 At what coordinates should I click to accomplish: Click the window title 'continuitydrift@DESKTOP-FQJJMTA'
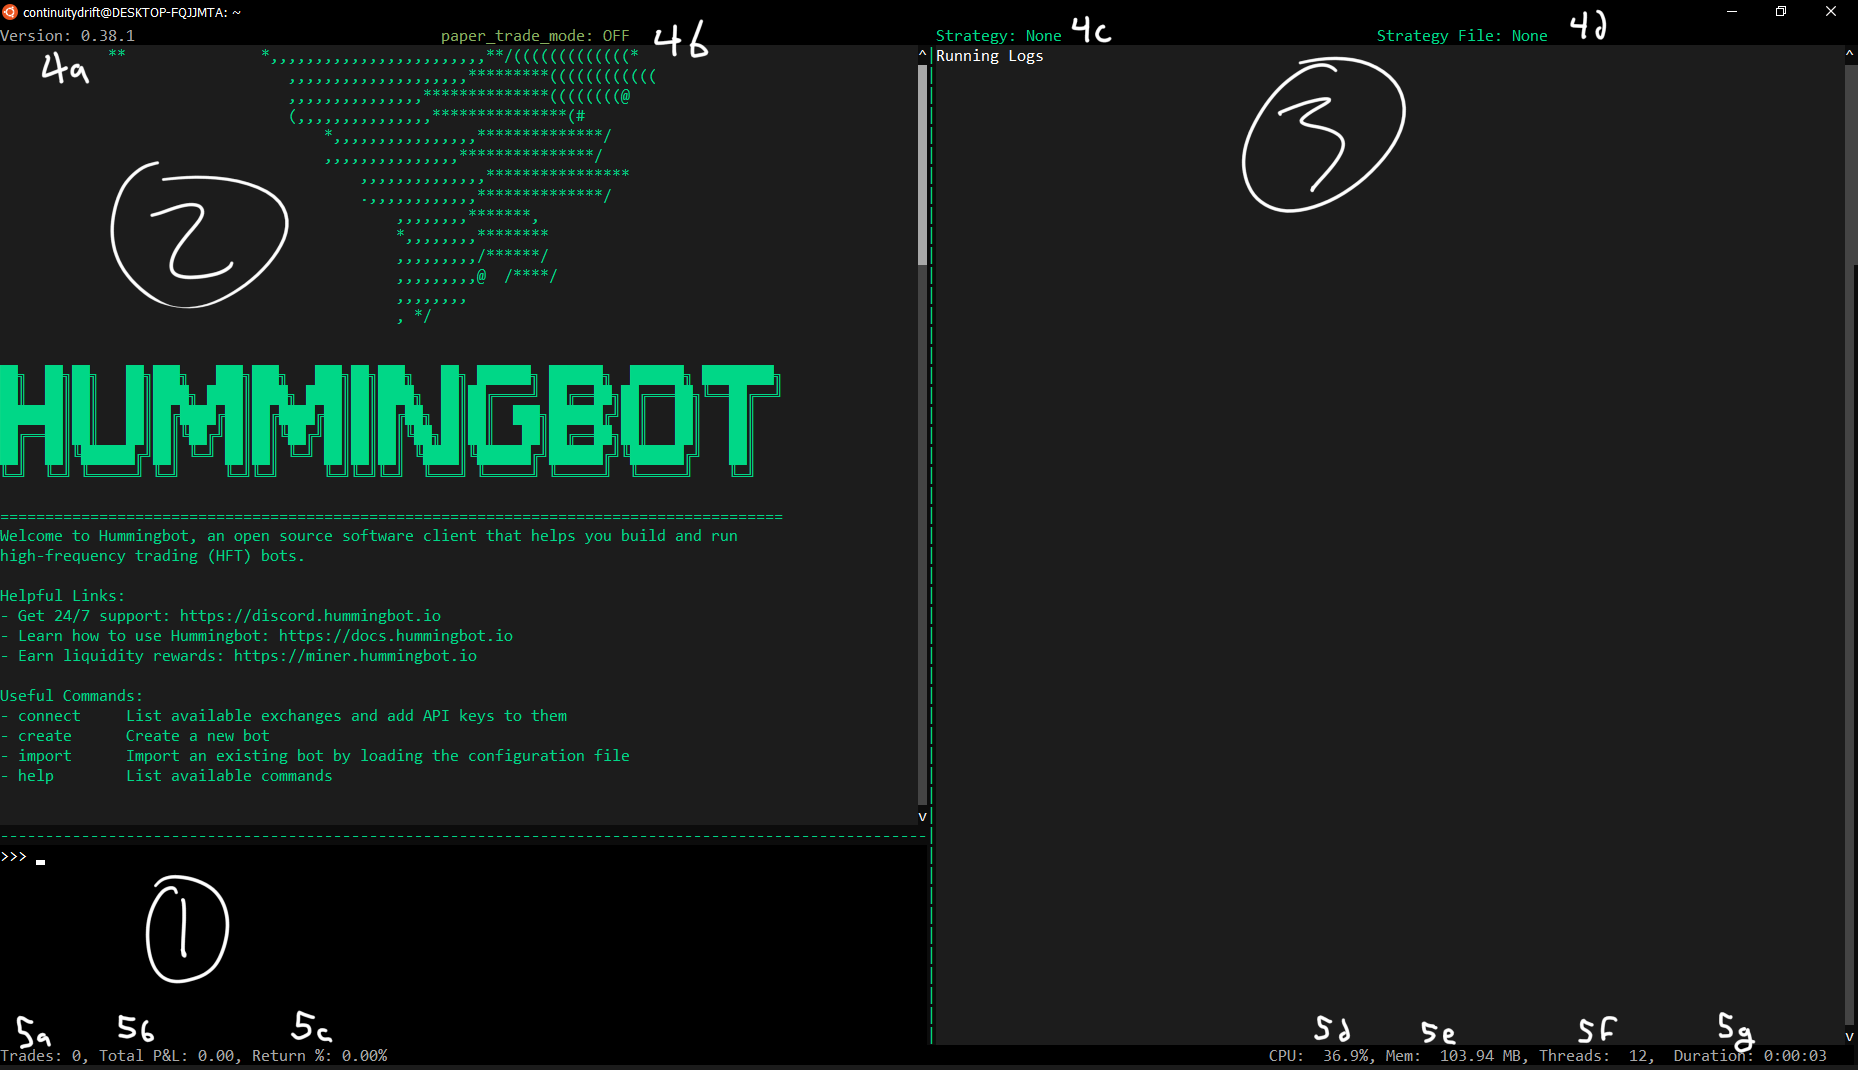pos(132,12)
